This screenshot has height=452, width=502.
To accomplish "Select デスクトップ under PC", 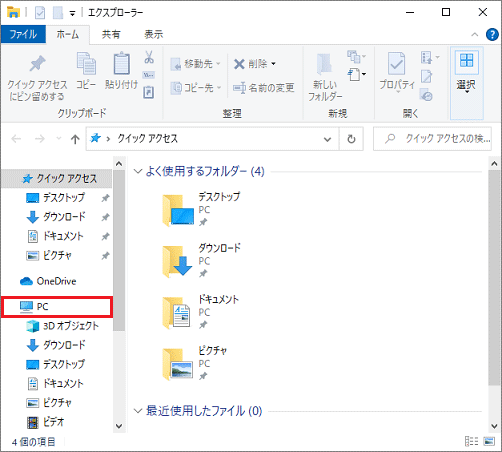I will click(57, 364).
